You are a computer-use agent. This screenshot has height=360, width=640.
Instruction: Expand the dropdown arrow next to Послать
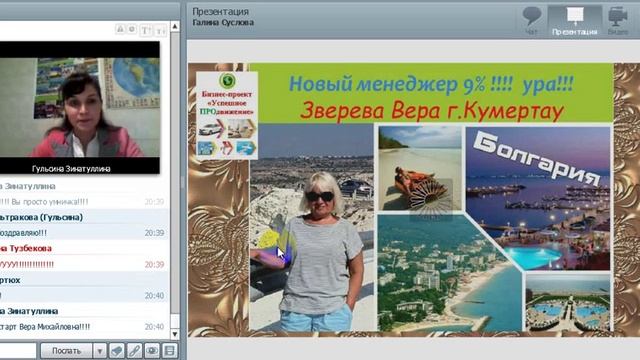(x=99, y=351)
